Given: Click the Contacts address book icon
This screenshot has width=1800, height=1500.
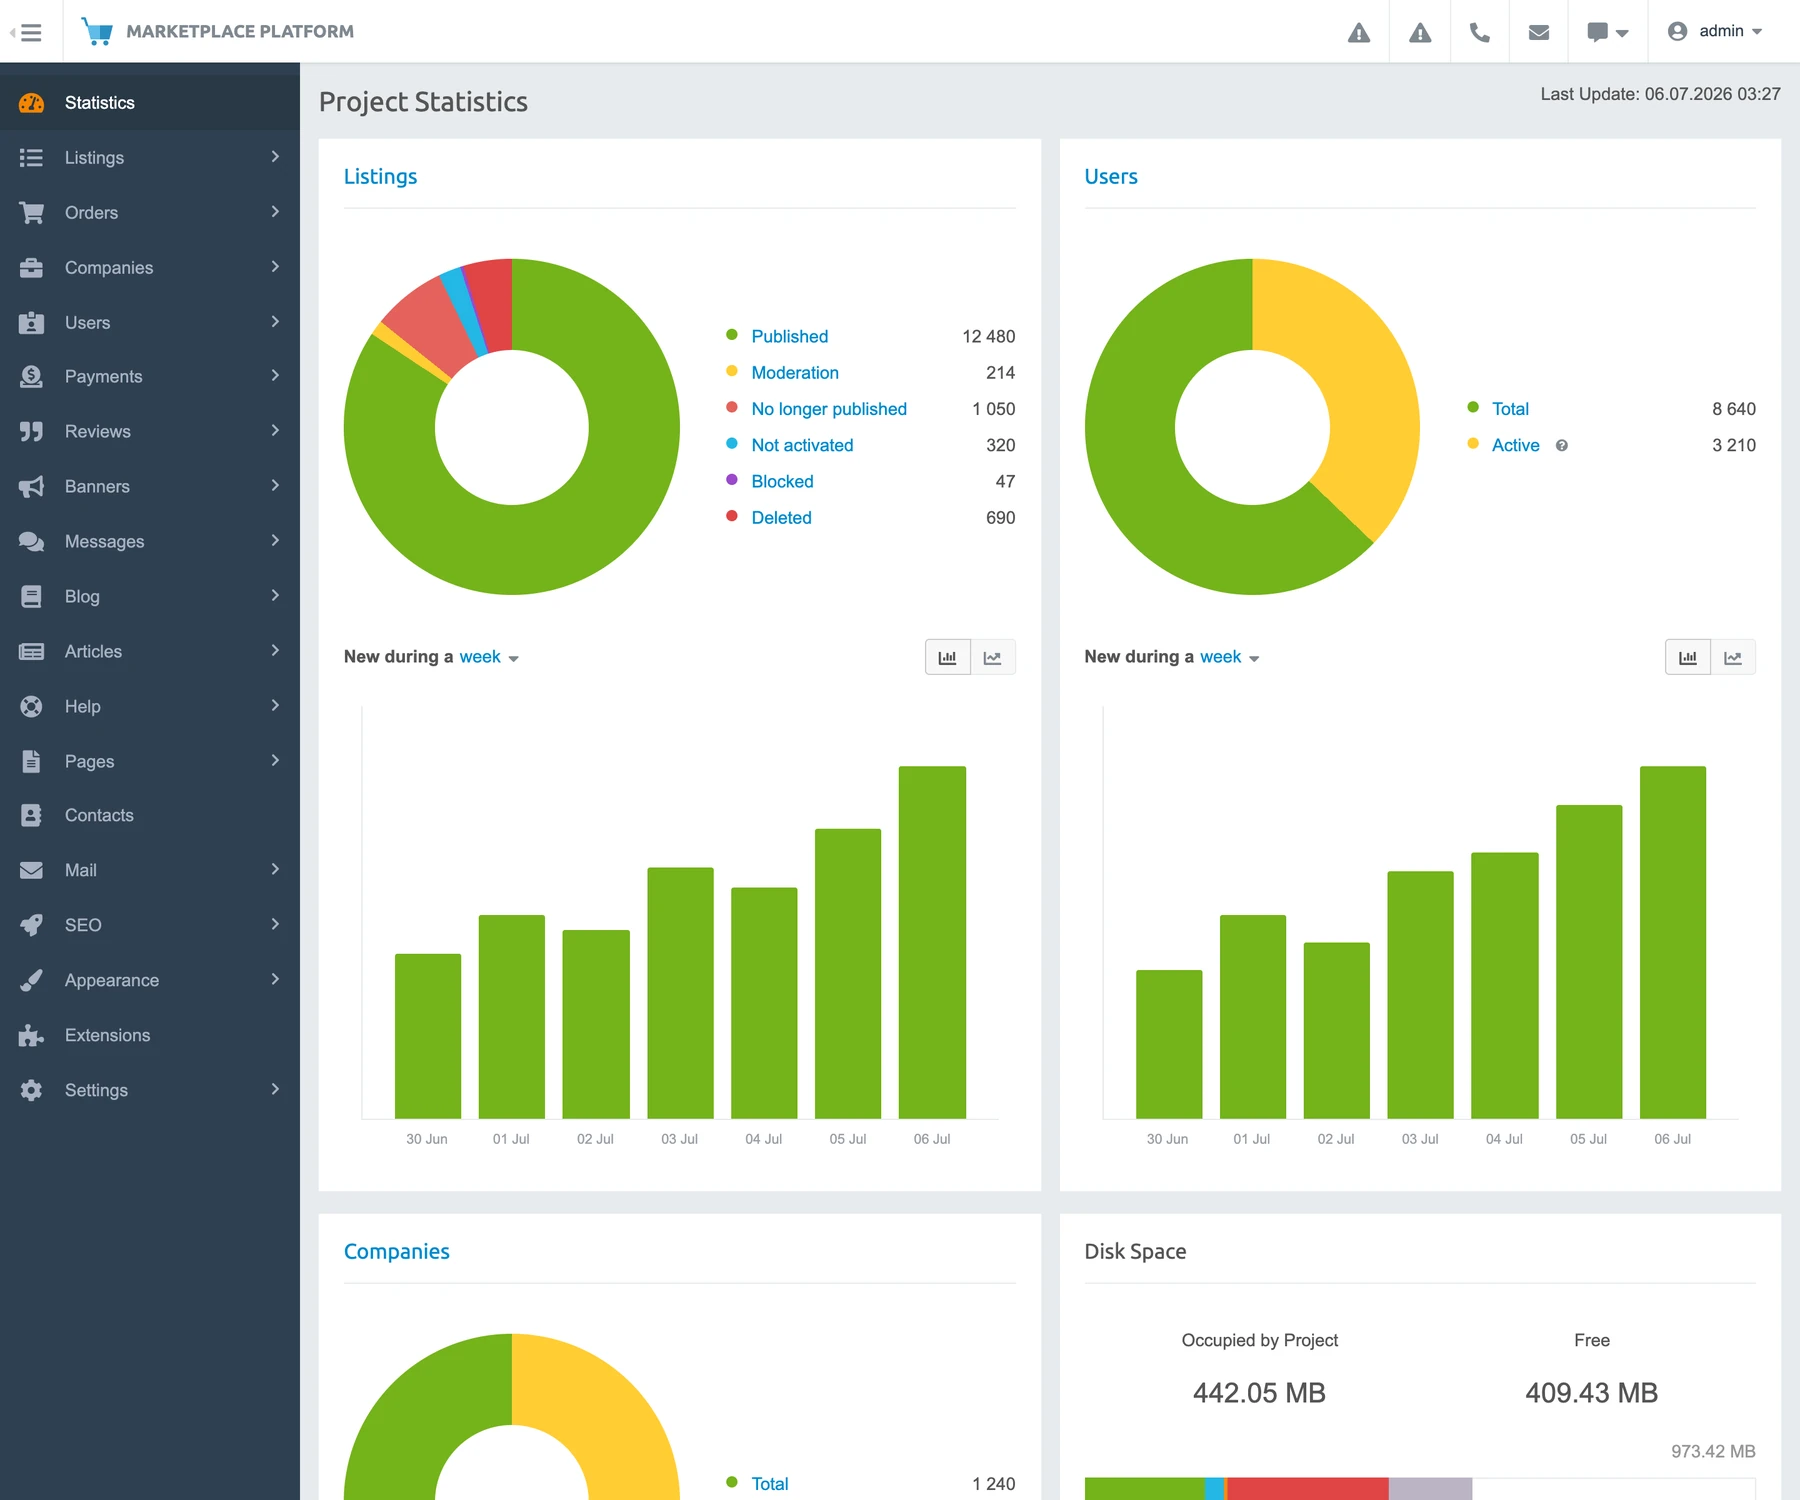Looking at the screenshot, I should click(x=32, y=816).
